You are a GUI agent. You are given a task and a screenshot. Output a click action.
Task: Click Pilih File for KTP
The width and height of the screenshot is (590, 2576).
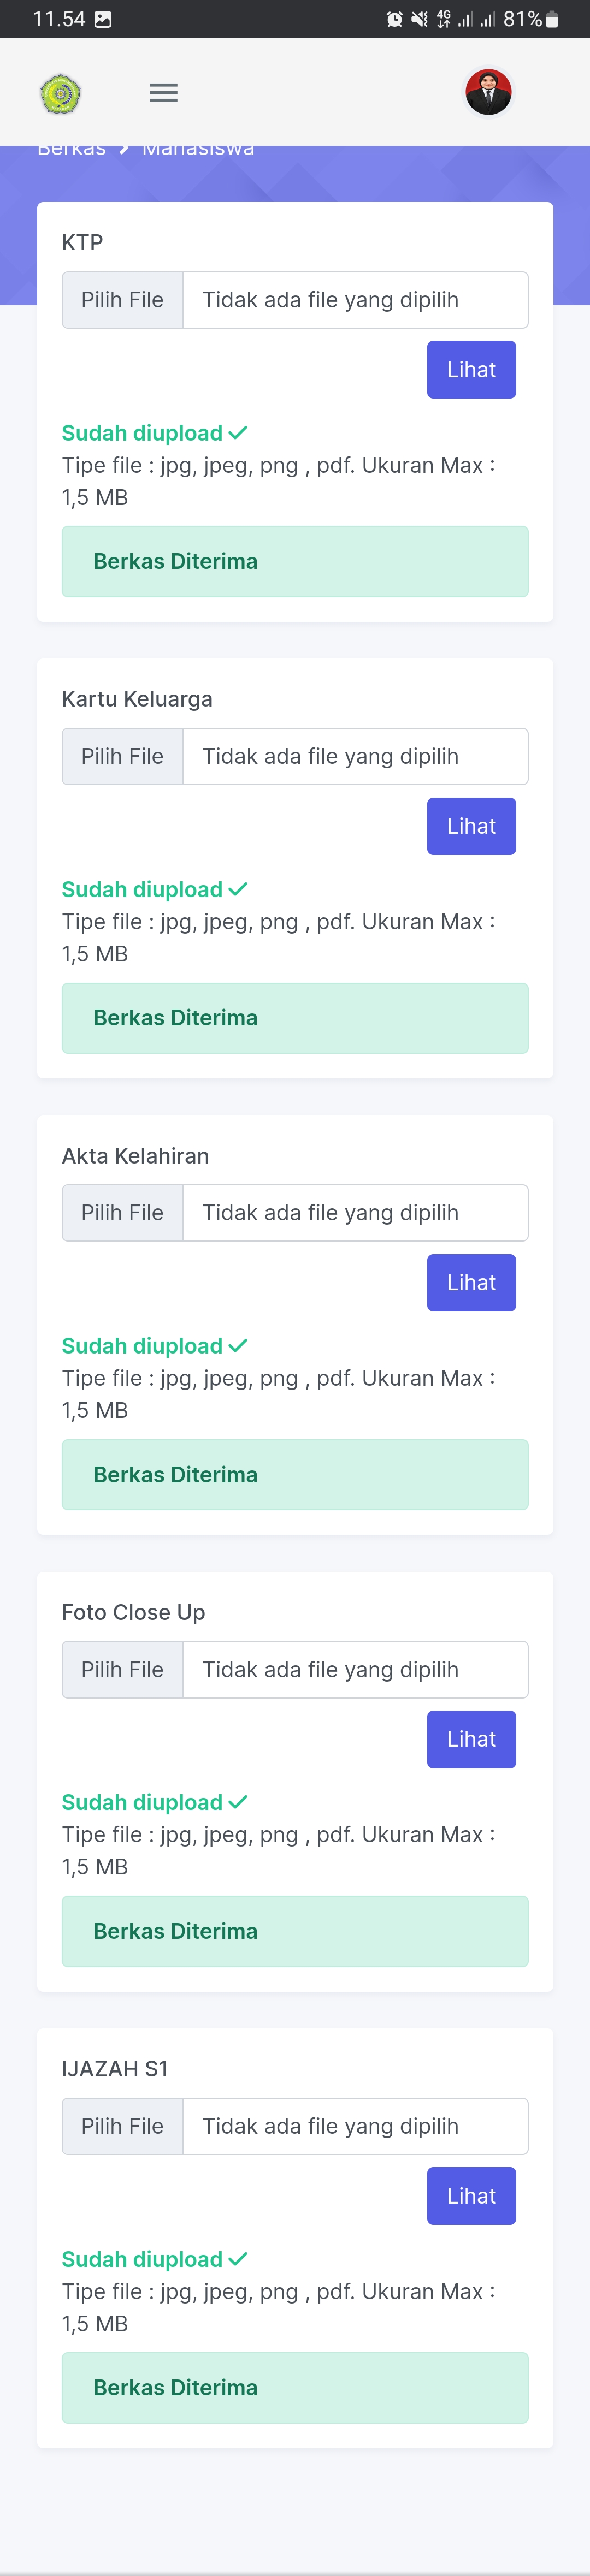[122, 300]
